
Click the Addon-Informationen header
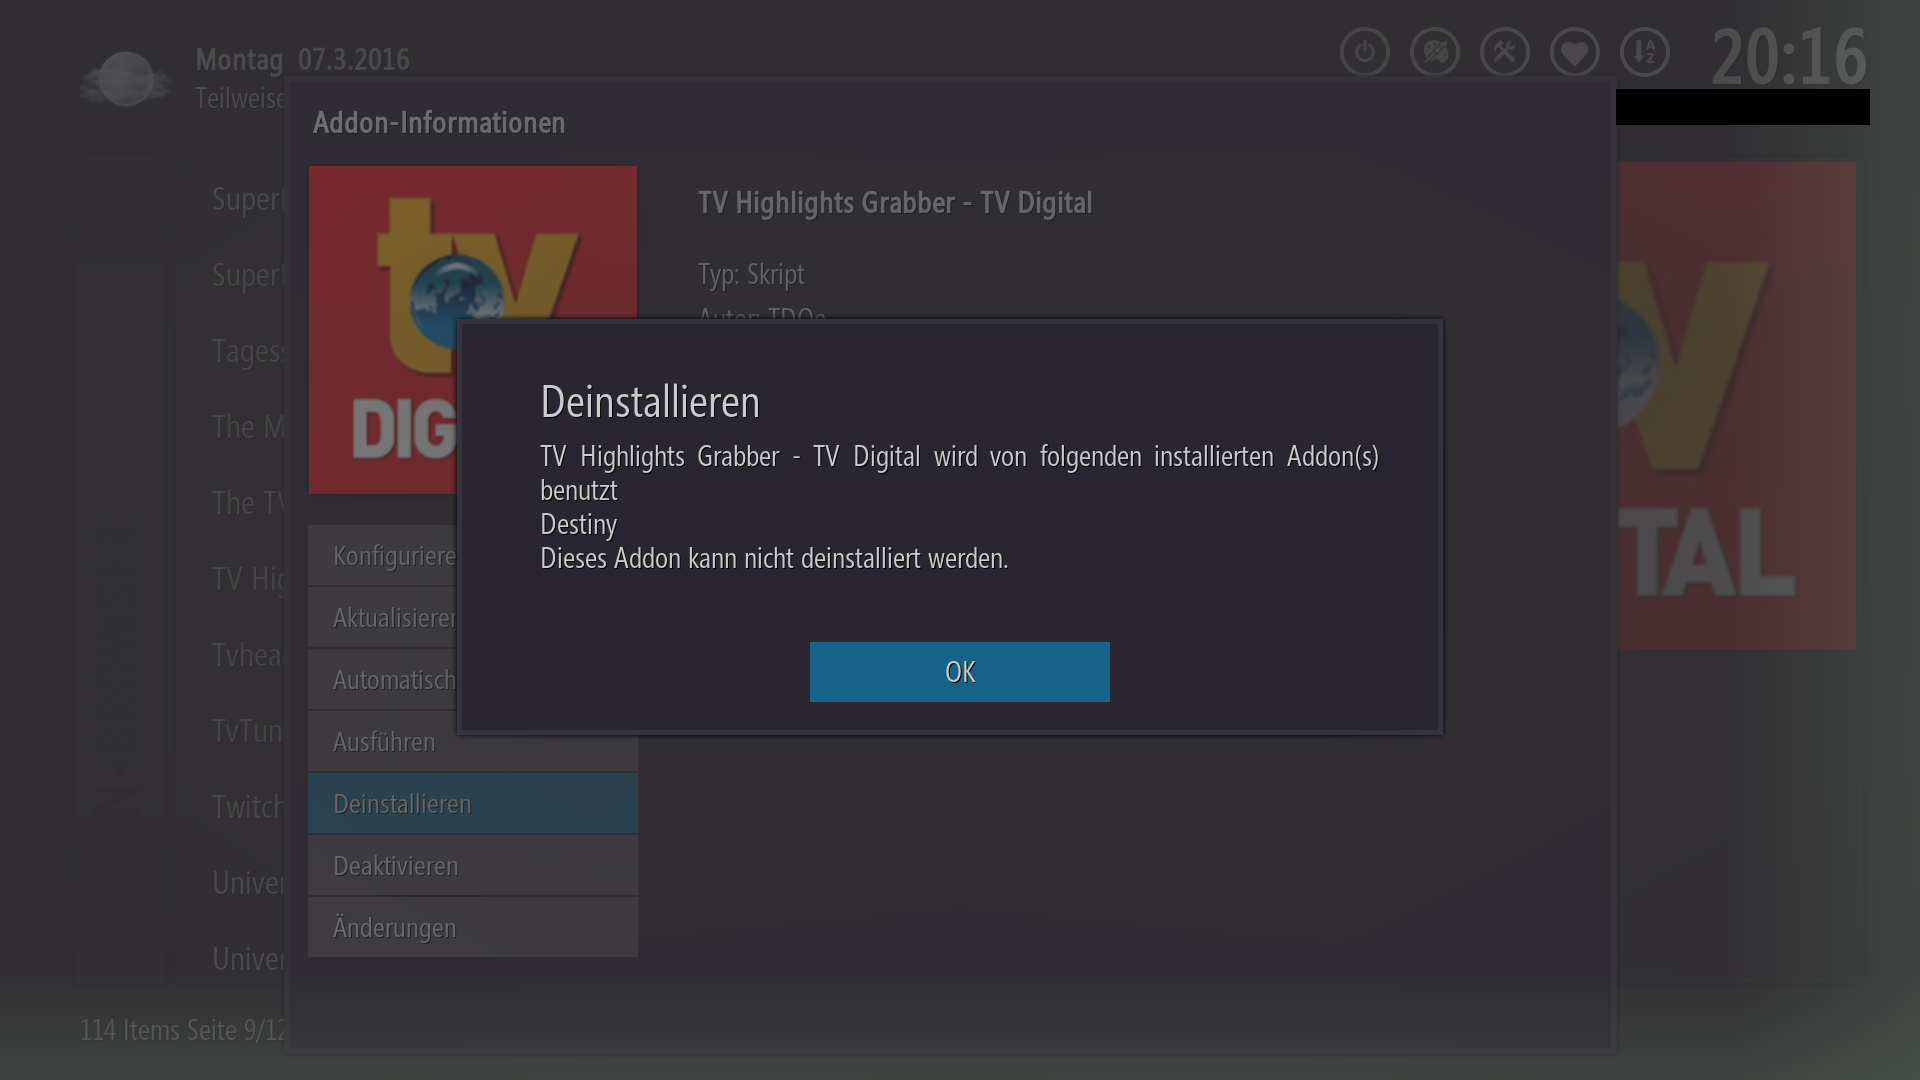[439, 123]
